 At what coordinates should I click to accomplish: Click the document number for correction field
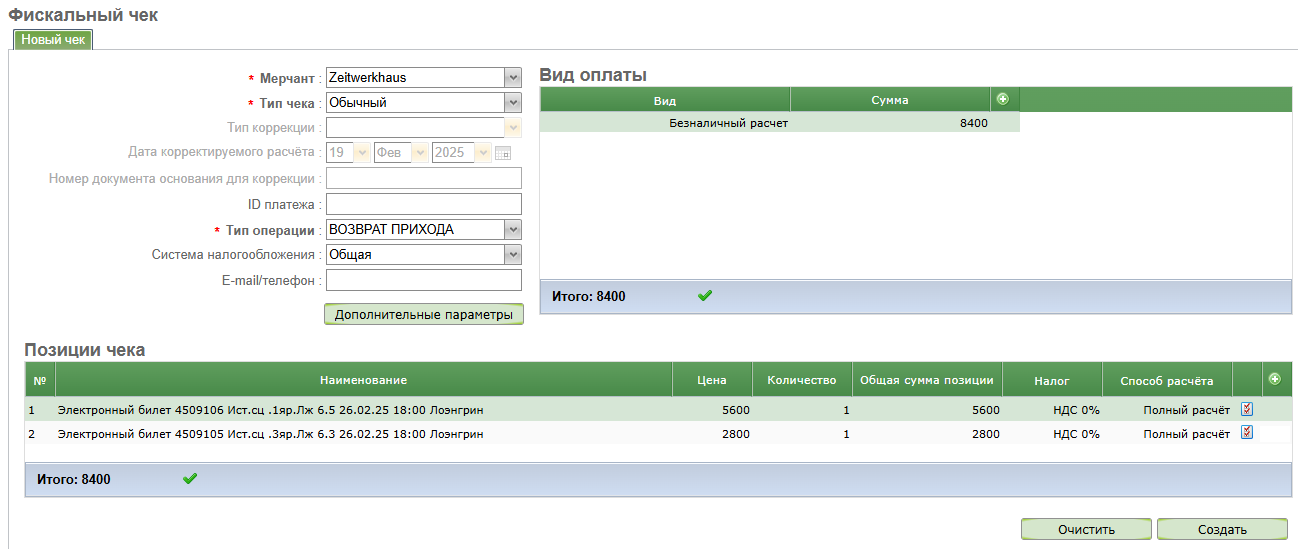(x=424, y=178)
